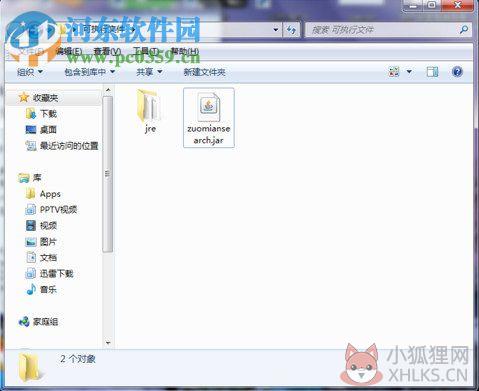The image size is (479, 391).
Task: Minimize the explorer window
Action: (x=414, y=6)
